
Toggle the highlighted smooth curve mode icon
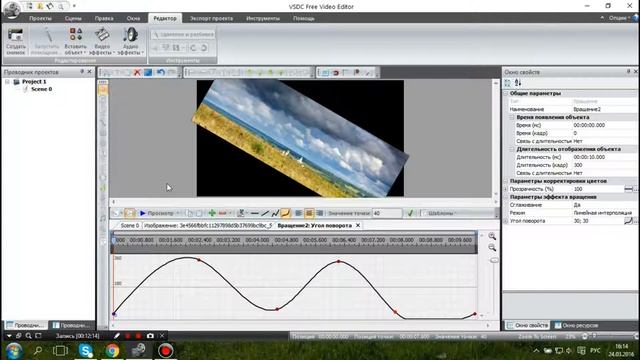(285, 213)
